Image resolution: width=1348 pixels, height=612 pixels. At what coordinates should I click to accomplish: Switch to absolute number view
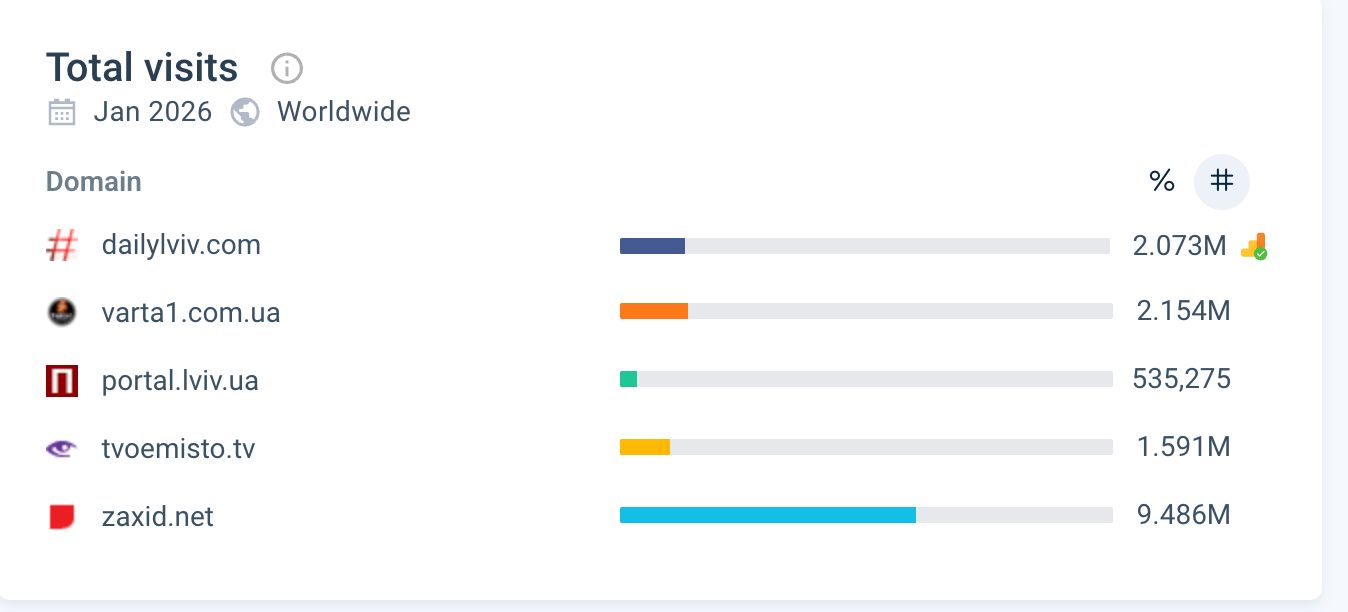pyautogui.click(x=1222, y=181)
